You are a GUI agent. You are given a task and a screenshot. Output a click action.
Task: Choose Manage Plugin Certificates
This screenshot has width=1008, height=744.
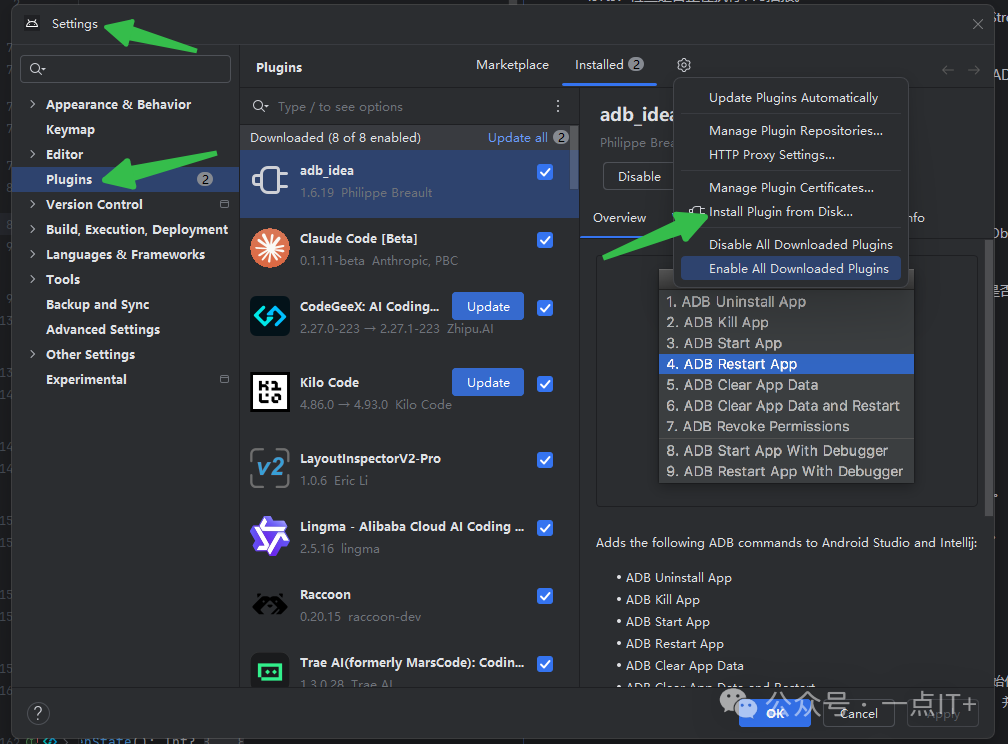click(791, 188)
